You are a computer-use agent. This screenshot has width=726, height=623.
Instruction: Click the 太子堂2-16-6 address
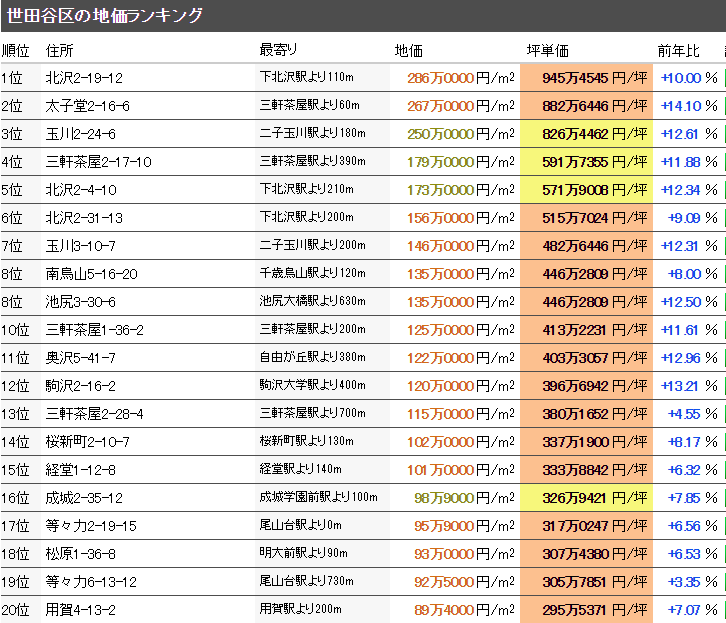(87, 106)
